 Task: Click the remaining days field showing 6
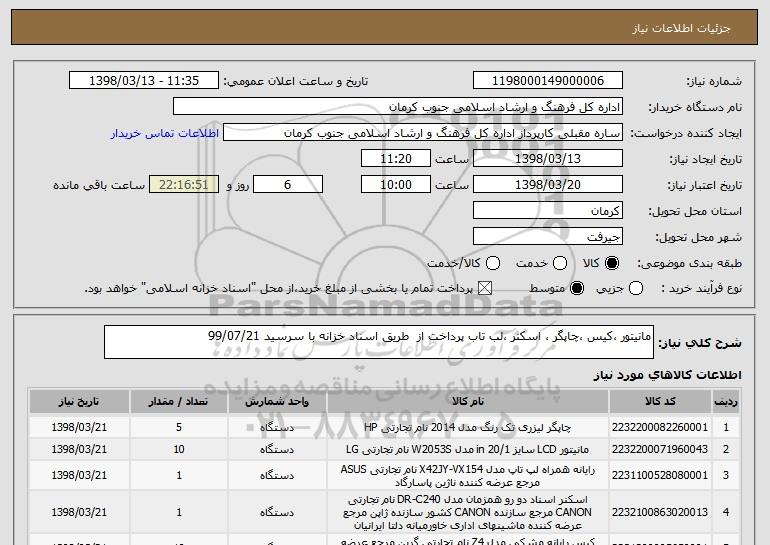[x=288, y=185]
